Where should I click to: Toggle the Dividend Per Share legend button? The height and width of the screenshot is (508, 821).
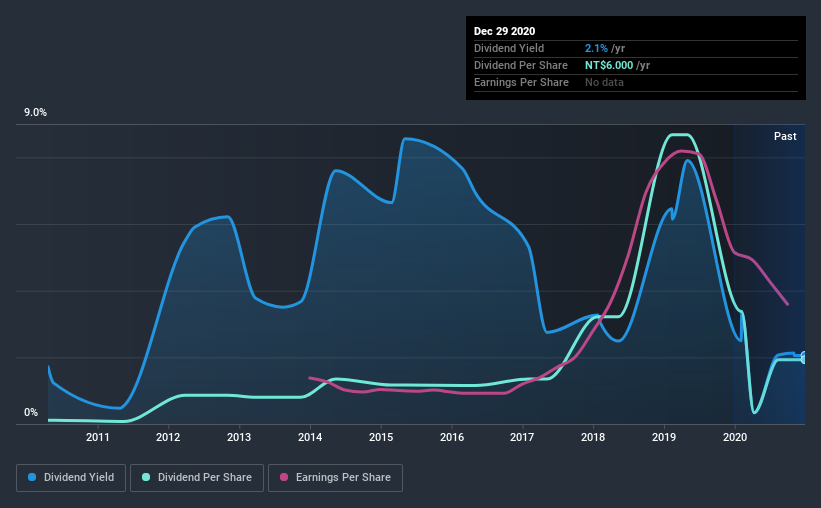[x=197, y=478]
